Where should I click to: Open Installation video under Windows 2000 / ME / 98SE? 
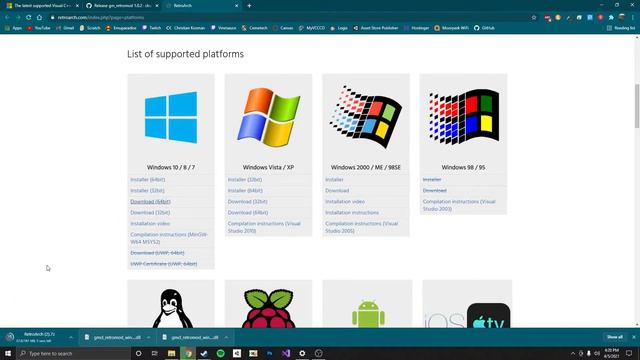click(x=345, y=202)
